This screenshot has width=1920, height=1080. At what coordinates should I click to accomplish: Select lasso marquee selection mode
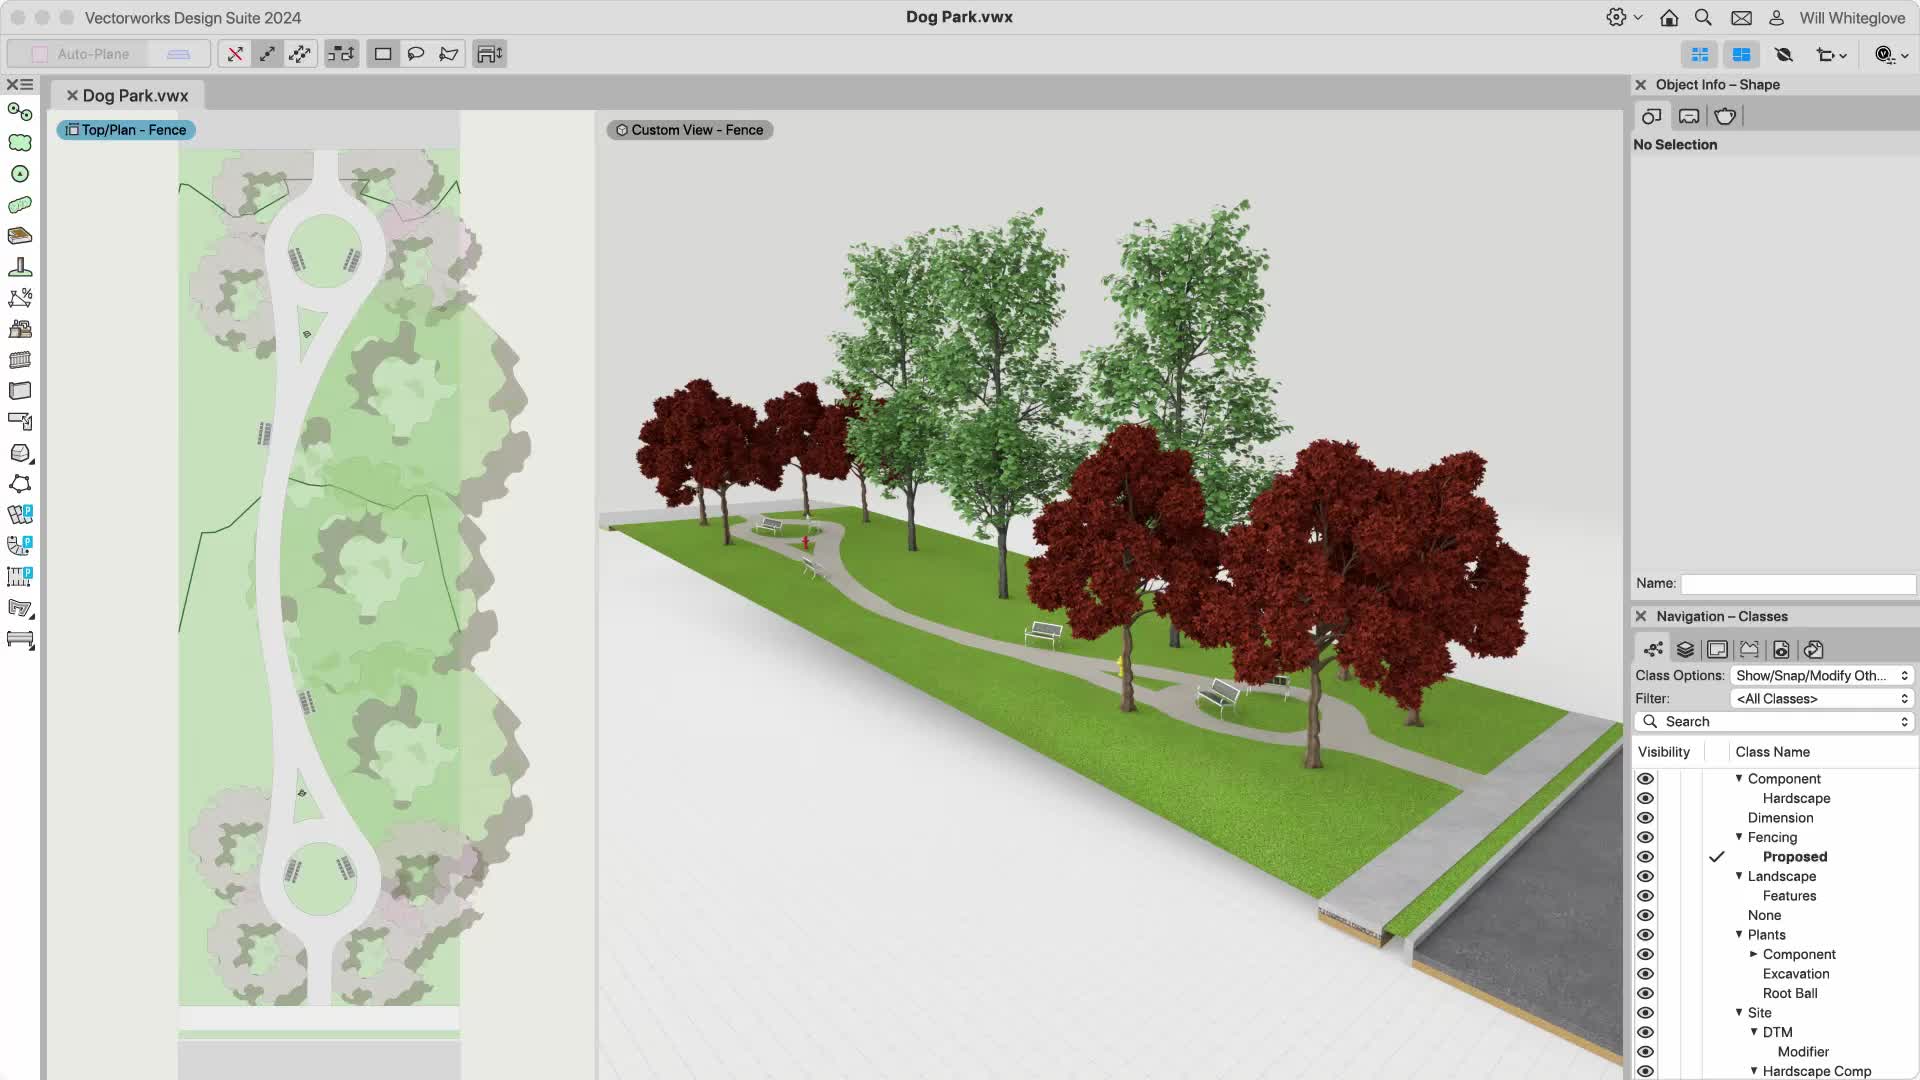[x=416, y=54]
